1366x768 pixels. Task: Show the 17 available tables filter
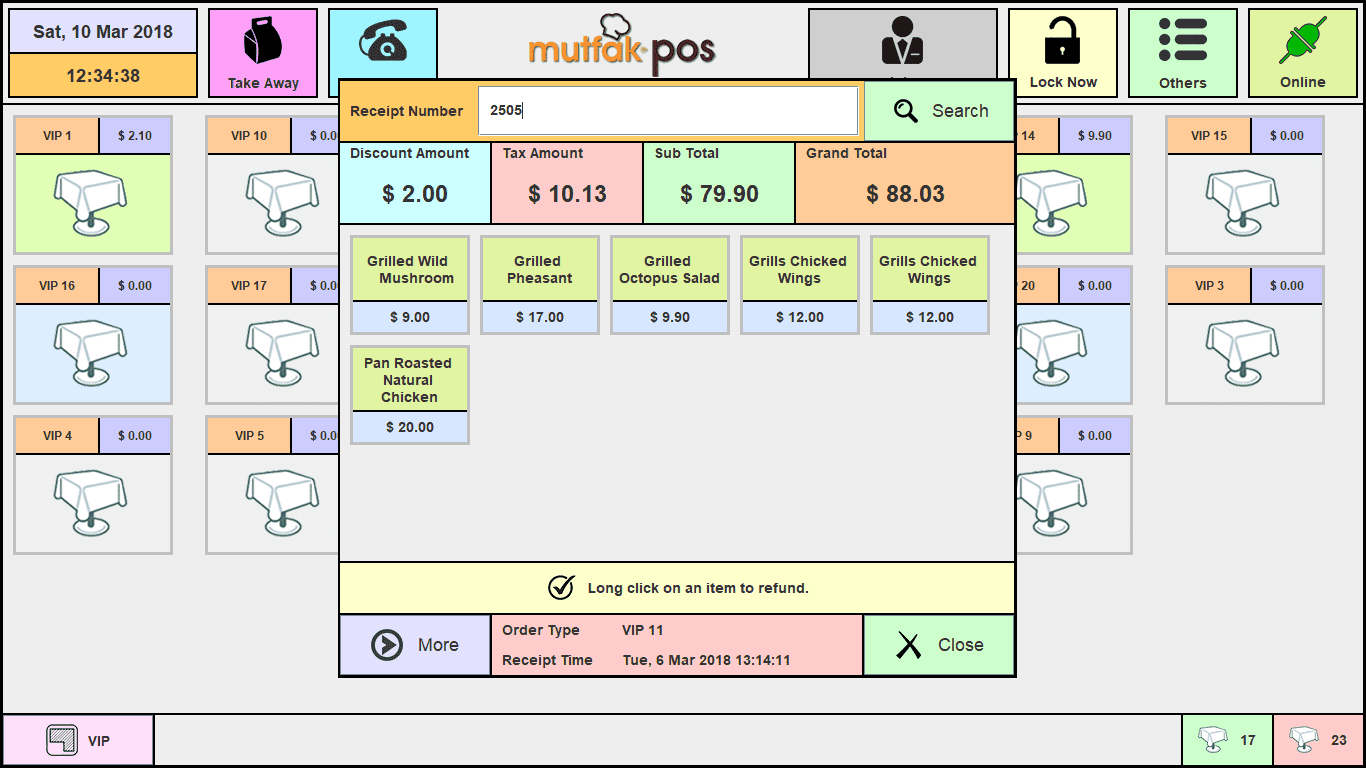click(1227, 741)
